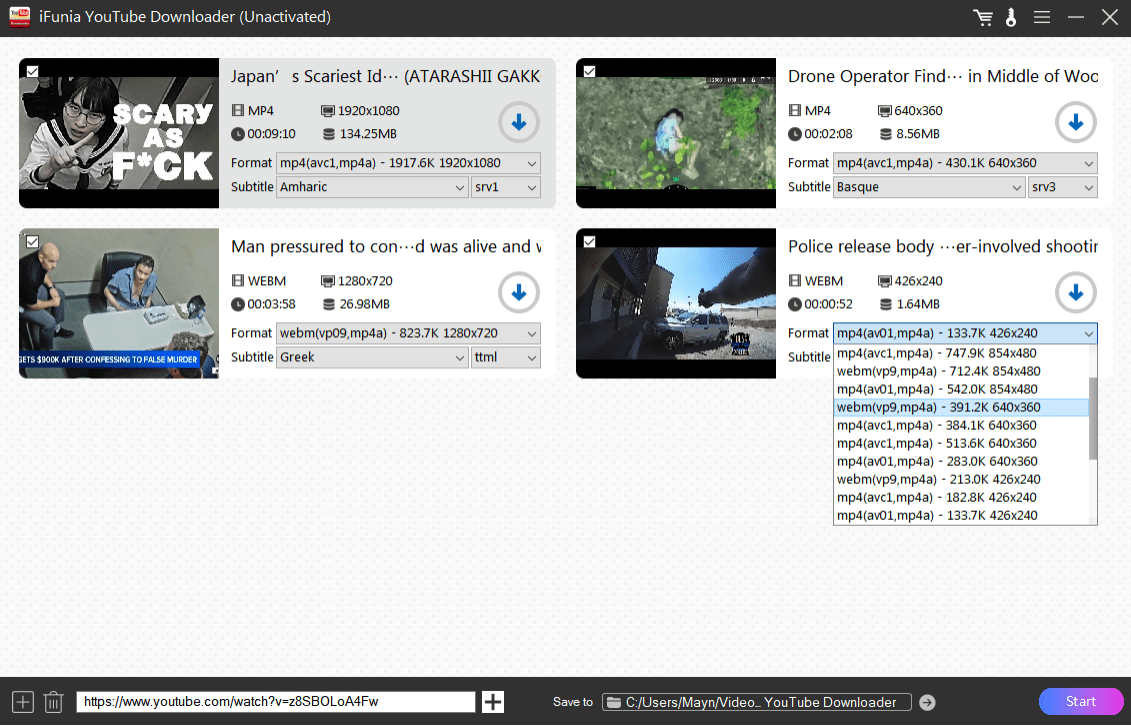1131x726 pixels.
Task: Click the trash delete icon
Action: coord(54,702)
